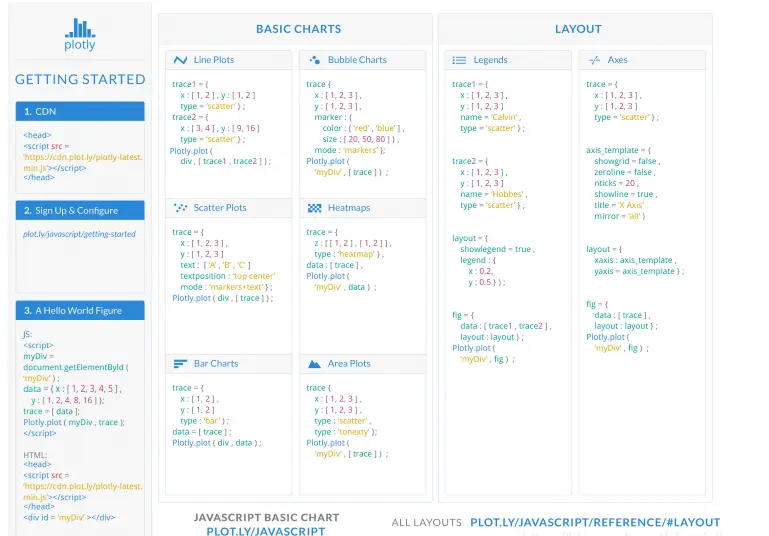Click the 'Heatmaps' label

coord(349,208)
